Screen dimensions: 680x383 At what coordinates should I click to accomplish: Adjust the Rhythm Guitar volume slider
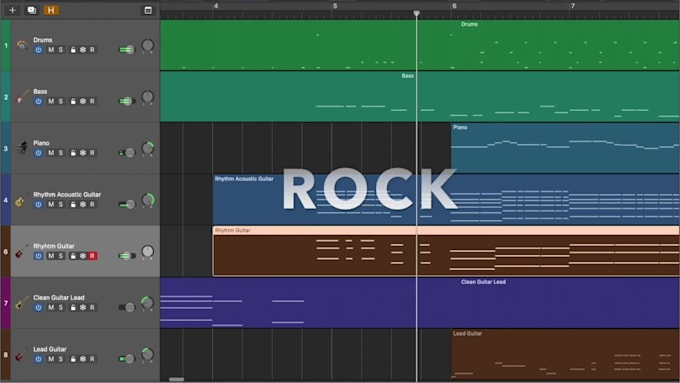(127, 256)
